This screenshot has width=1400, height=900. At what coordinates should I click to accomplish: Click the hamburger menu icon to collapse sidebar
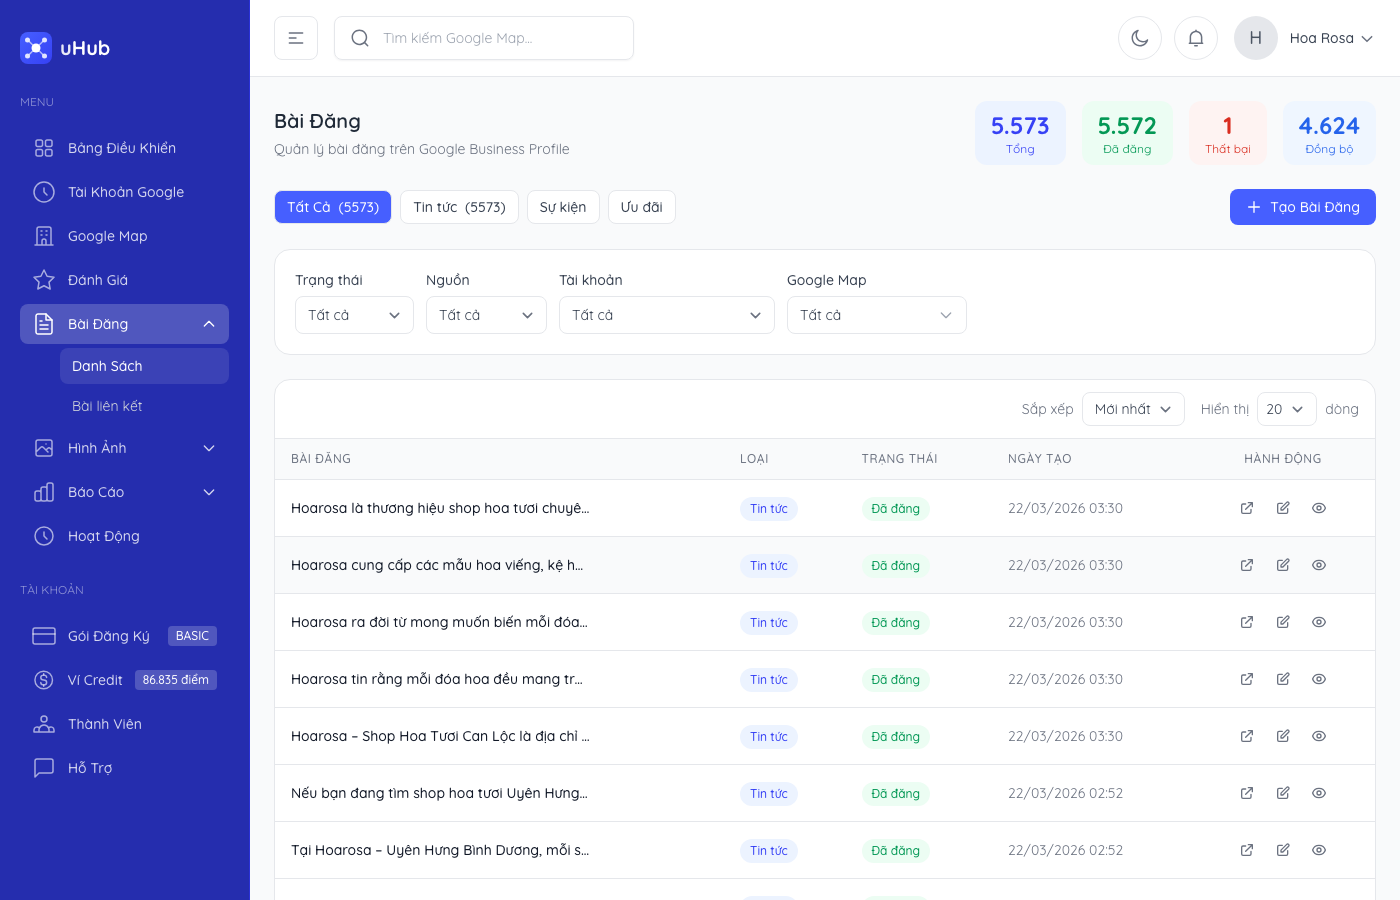coord(296,38)
